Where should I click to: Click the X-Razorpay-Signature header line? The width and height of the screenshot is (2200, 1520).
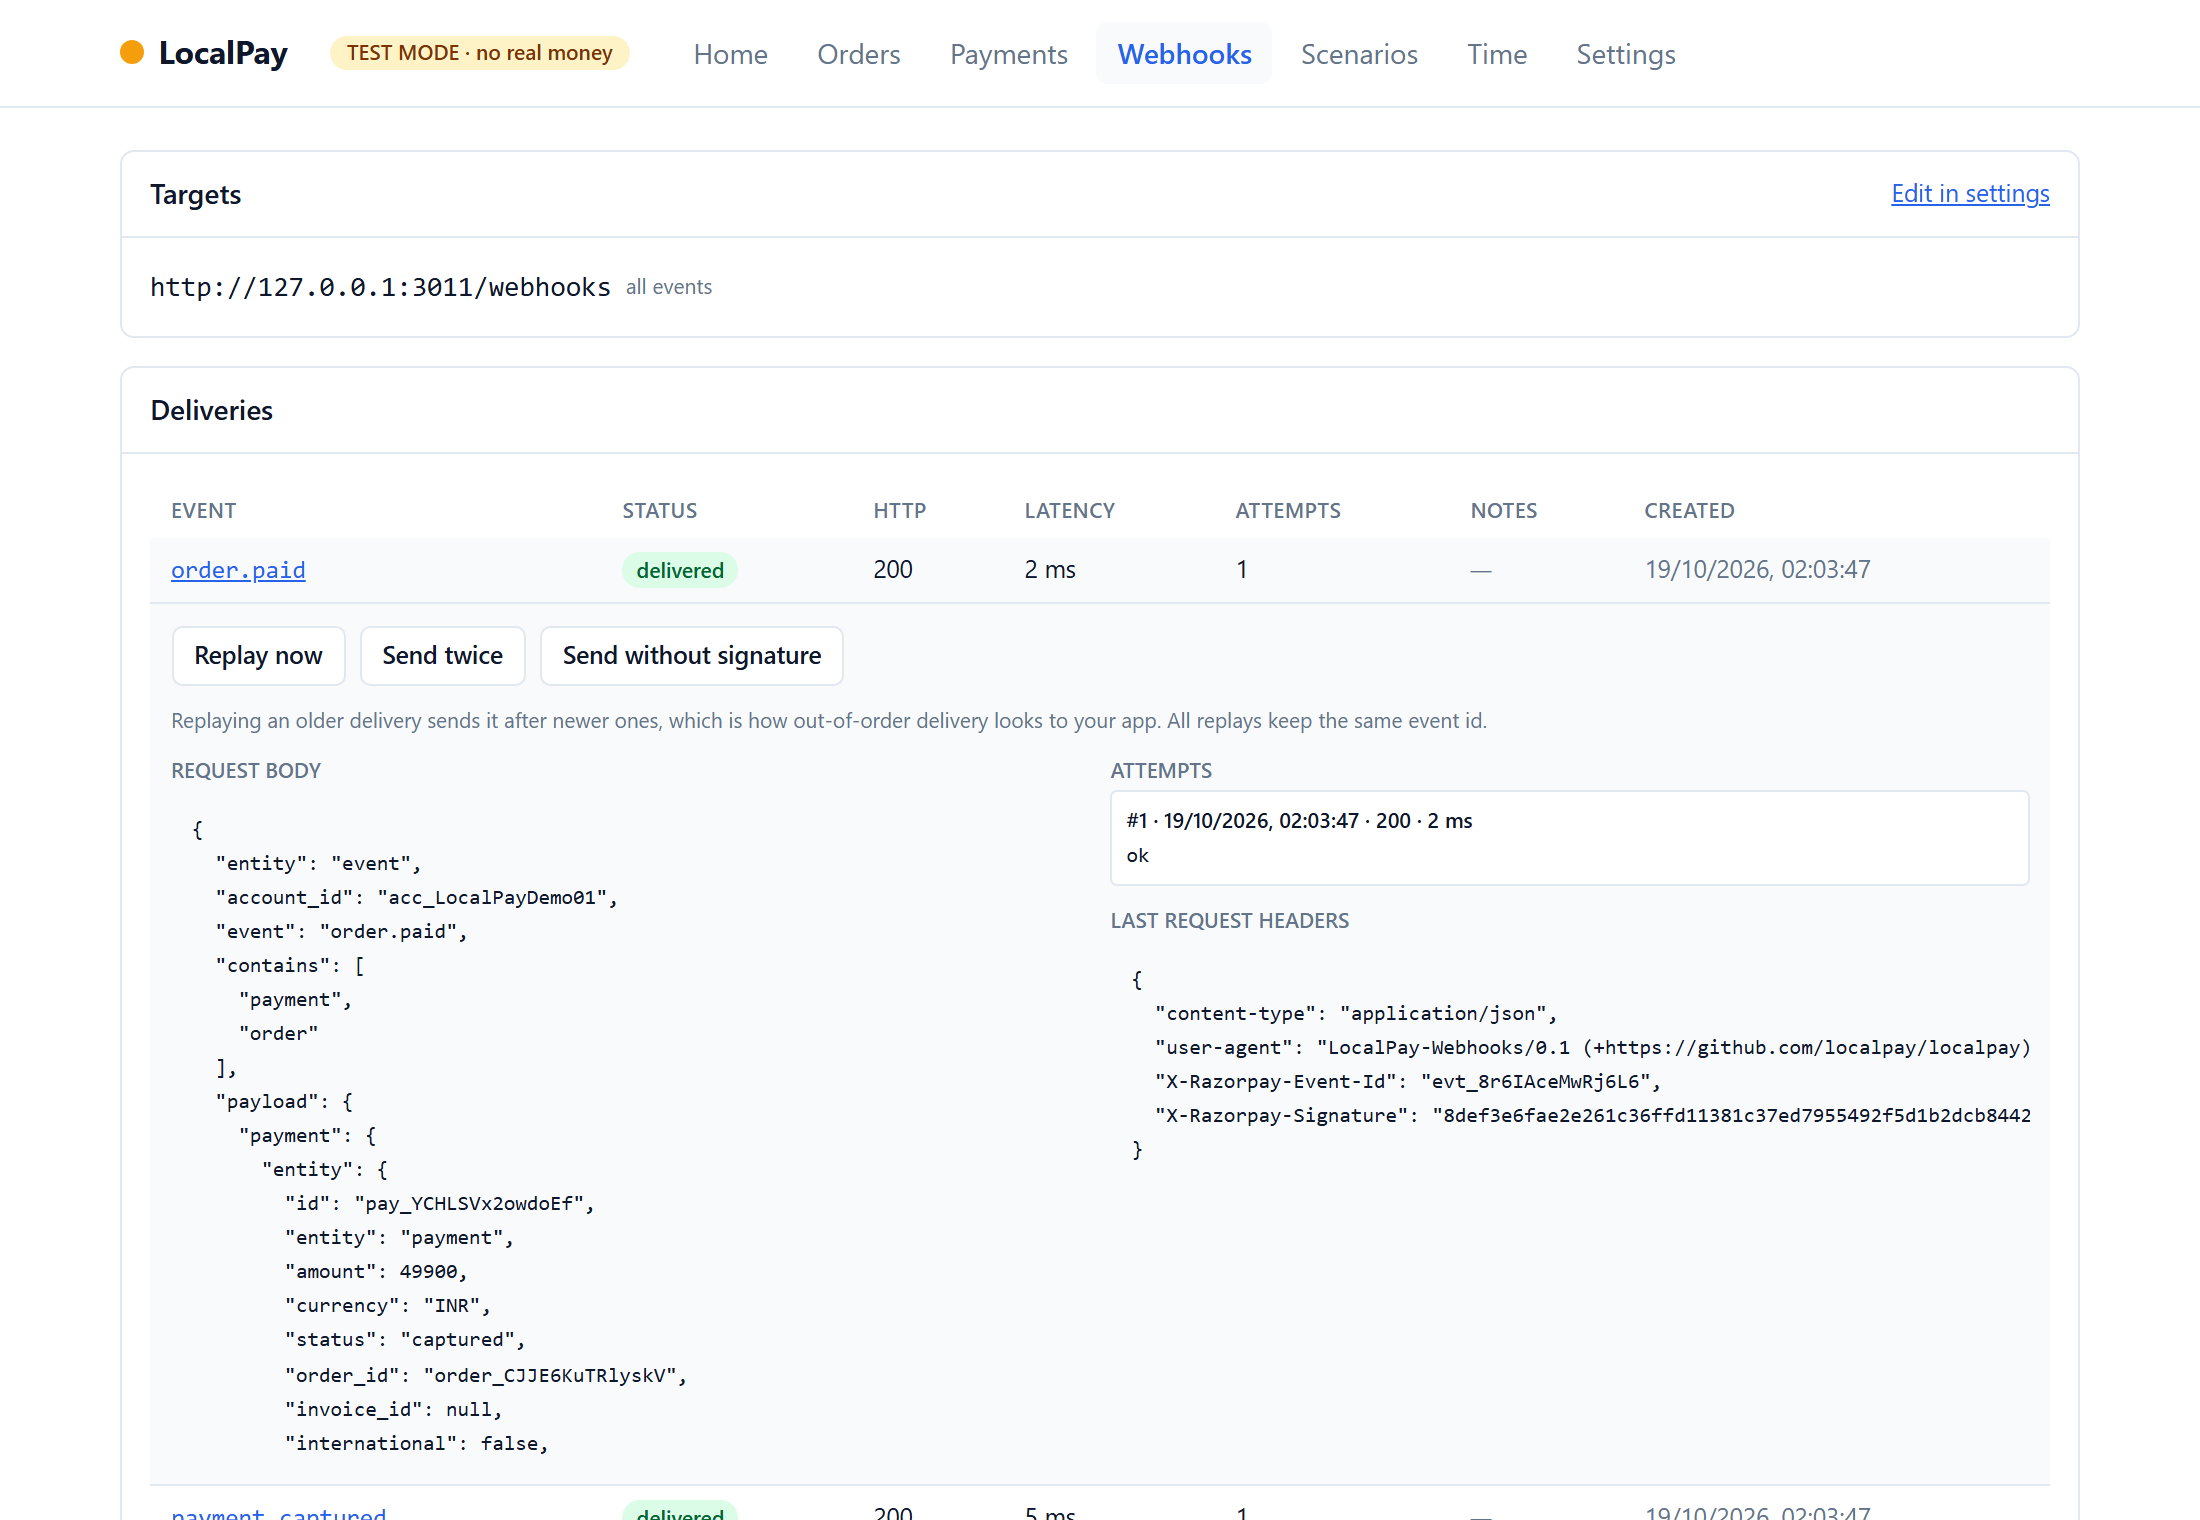coord(1592,1116)
